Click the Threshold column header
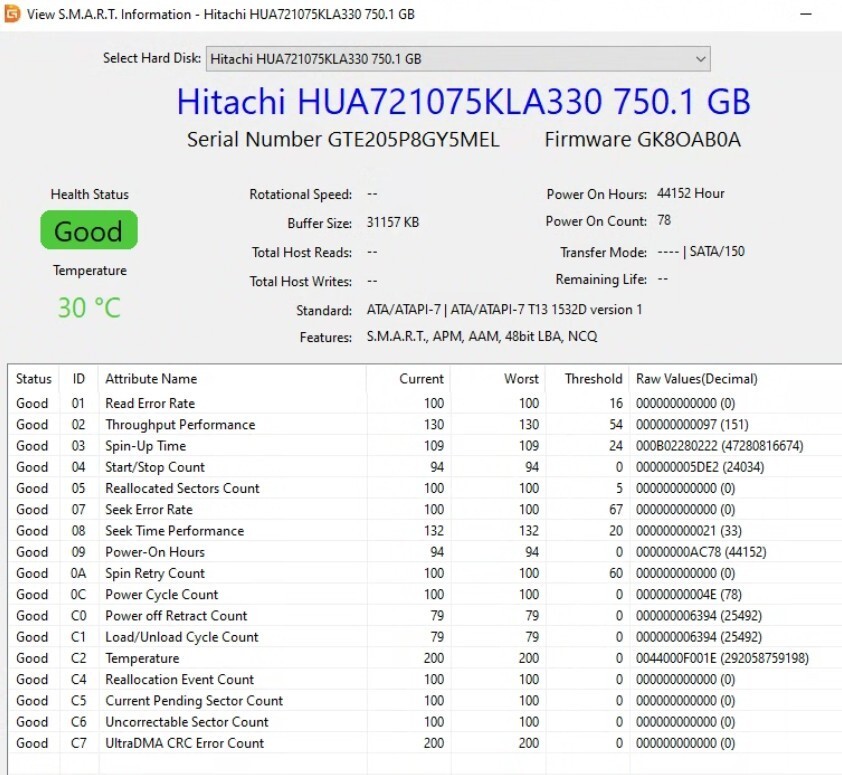Image resolution: width=842 pixels, height=775 pixels. [587, 379]
